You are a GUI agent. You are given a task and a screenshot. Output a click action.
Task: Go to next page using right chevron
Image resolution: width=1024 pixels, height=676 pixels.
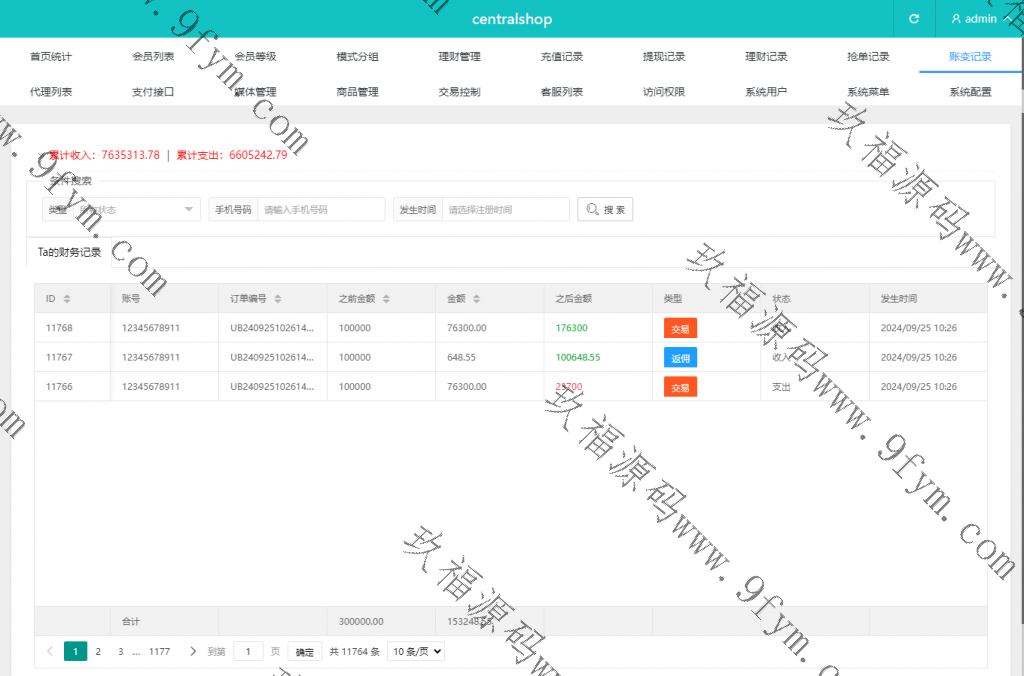(193, 651)
